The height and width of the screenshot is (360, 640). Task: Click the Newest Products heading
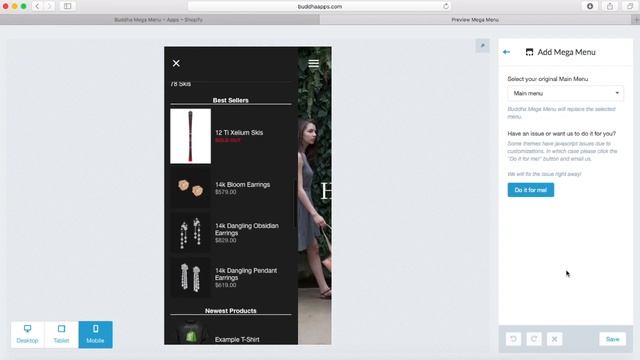click(x=231, y=311)
